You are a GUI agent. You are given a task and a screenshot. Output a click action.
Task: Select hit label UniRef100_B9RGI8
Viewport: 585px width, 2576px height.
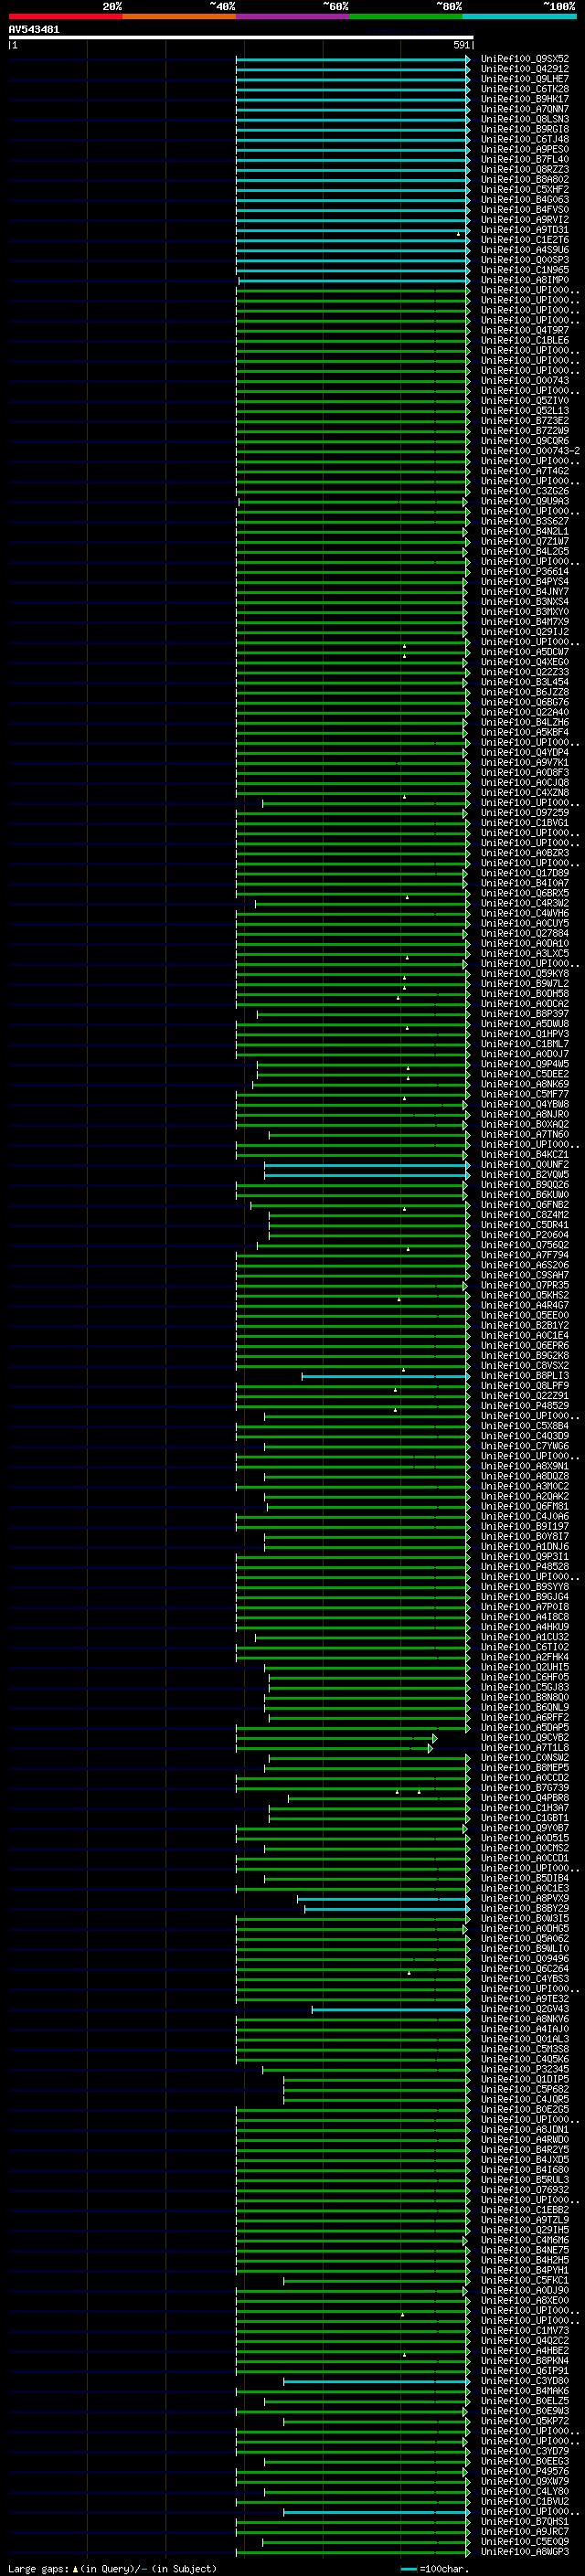pos(525,129)
